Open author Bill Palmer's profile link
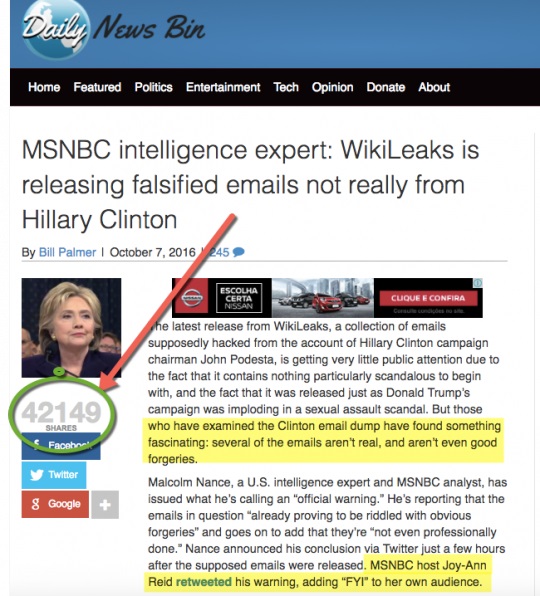 (67, 252)
